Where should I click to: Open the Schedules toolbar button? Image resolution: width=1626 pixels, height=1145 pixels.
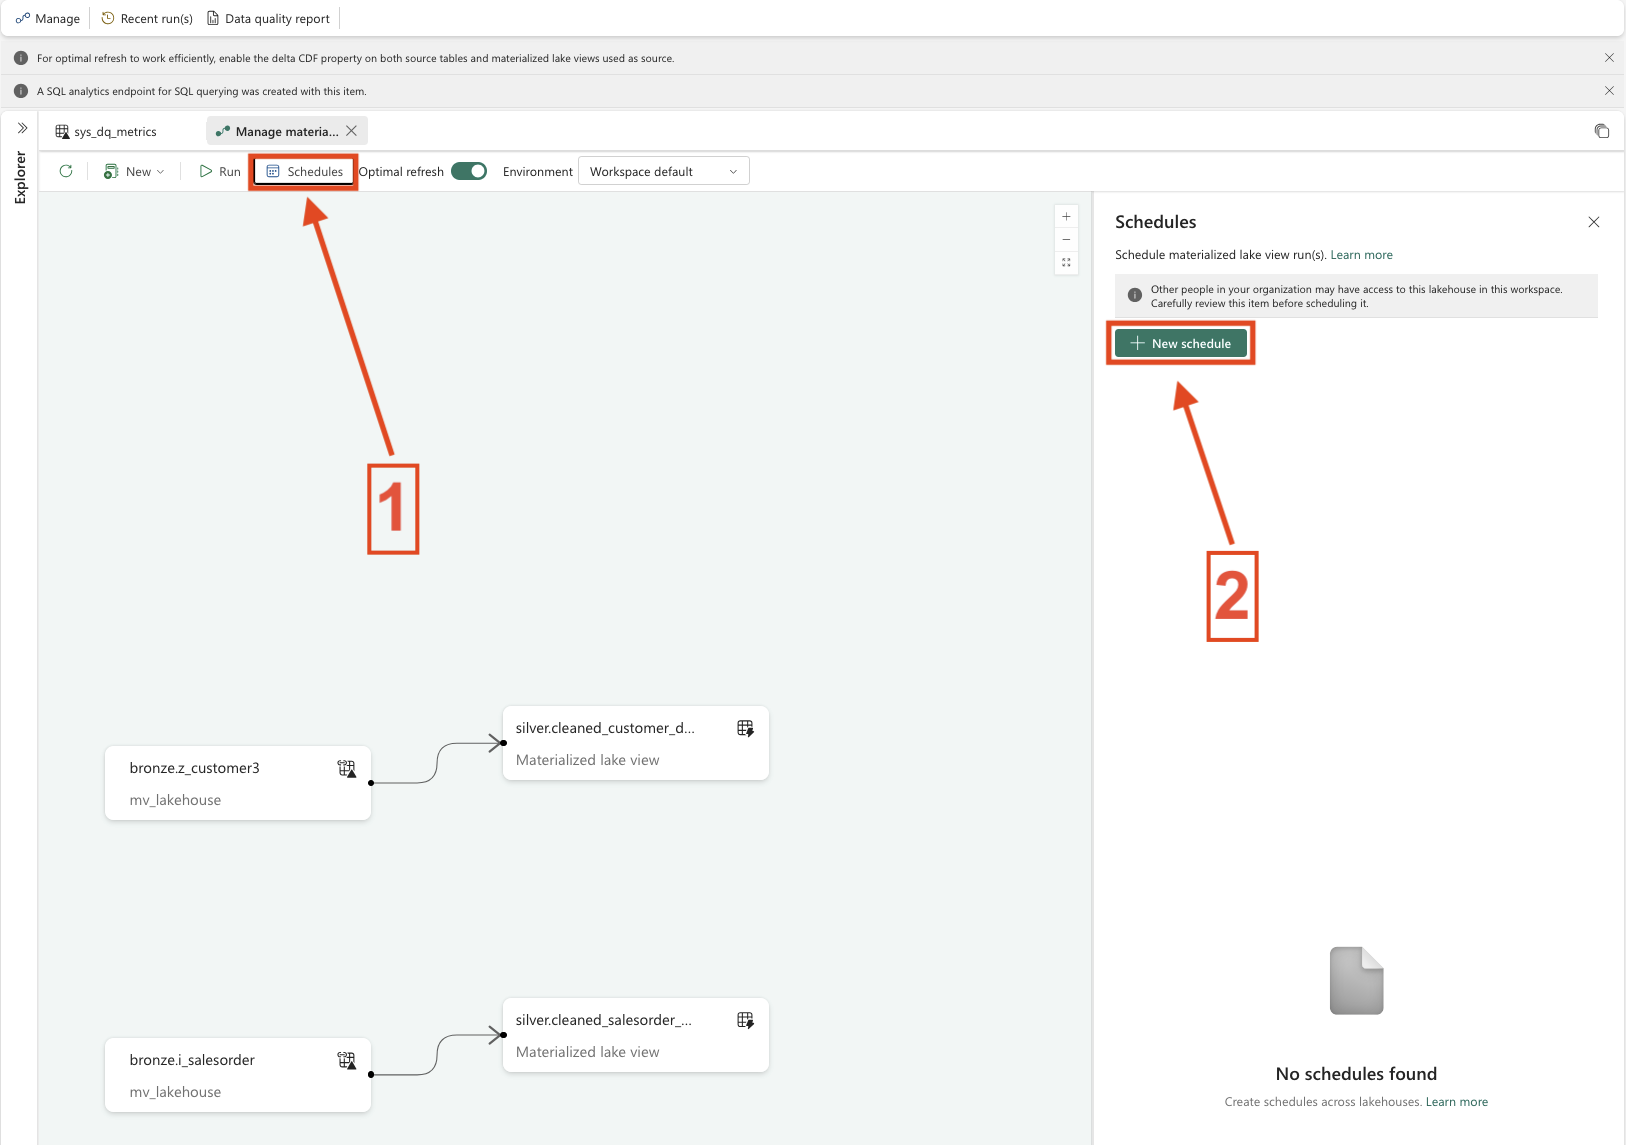click(305, 171)
